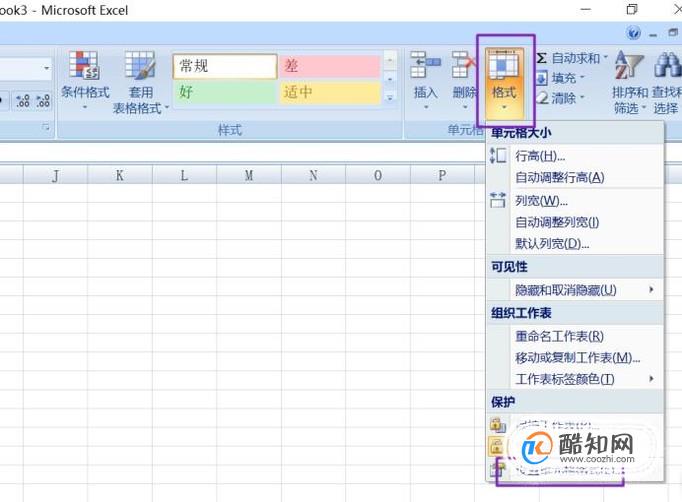Screen dimensions: 682x502
Task: Choose AutoFit Column Width 自动调整列宽(I)
Action: point(575,222)
